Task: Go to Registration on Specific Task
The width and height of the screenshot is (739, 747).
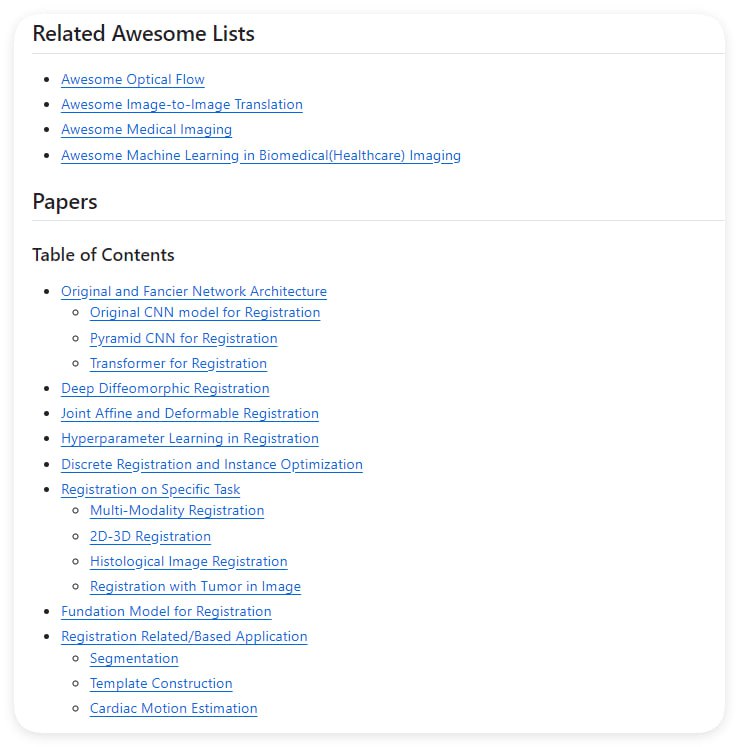Action: point(150,489)
